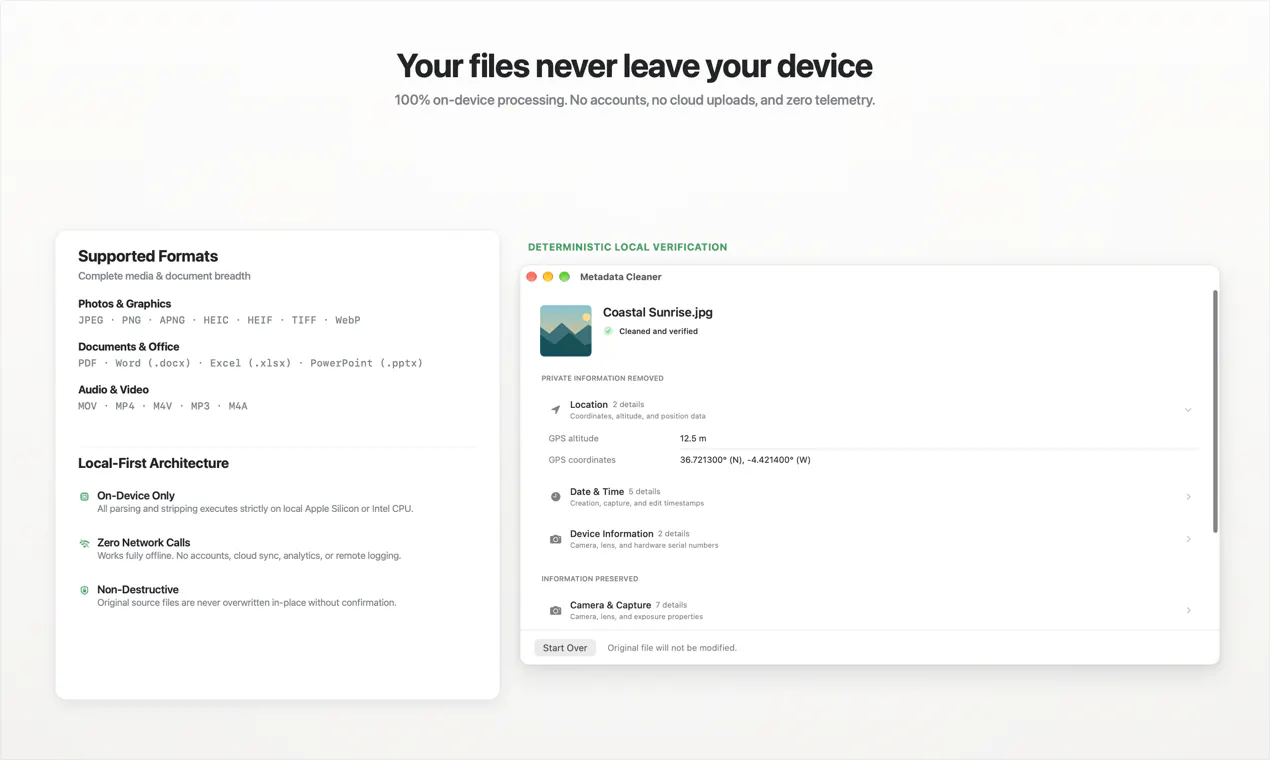Click the Location arrow icon
This screenshot has height=760, width=1270.
555,410
